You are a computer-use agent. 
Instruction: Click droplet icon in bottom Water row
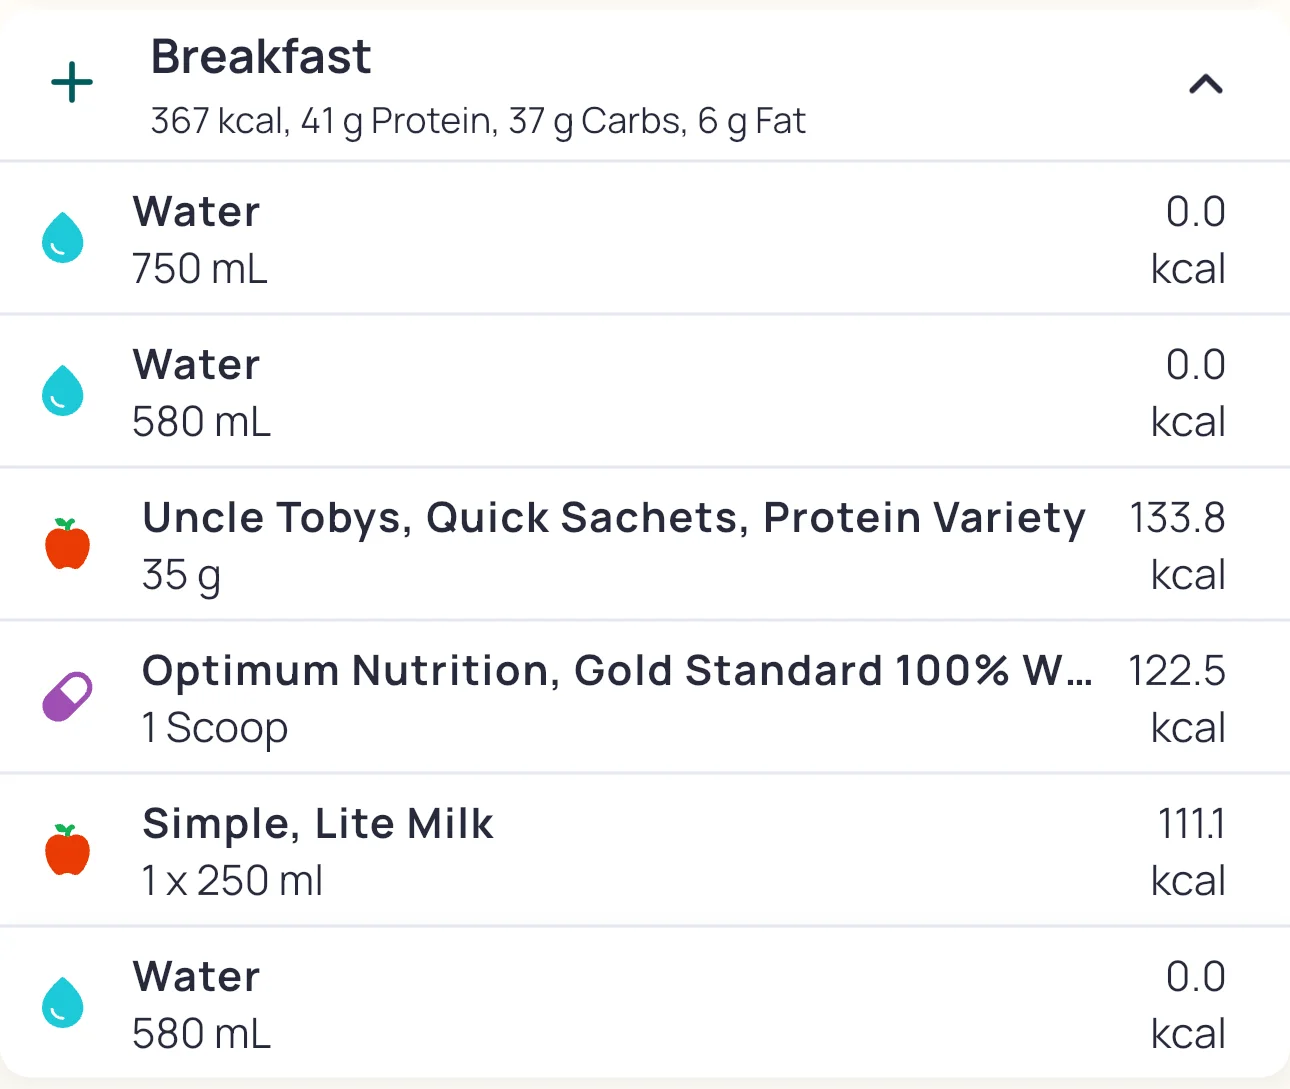click(62, 1003)
